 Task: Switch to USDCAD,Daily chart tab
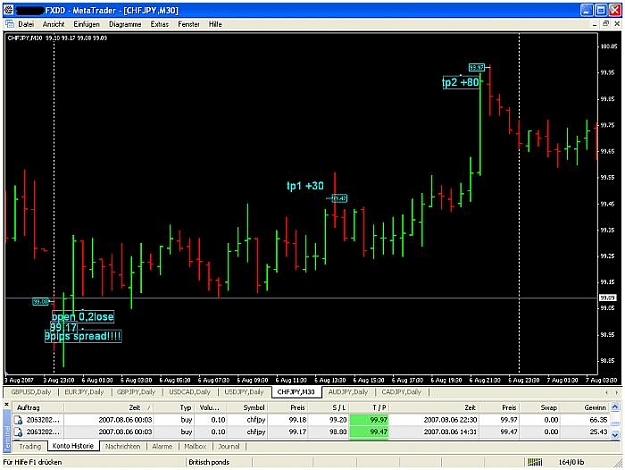189,392
